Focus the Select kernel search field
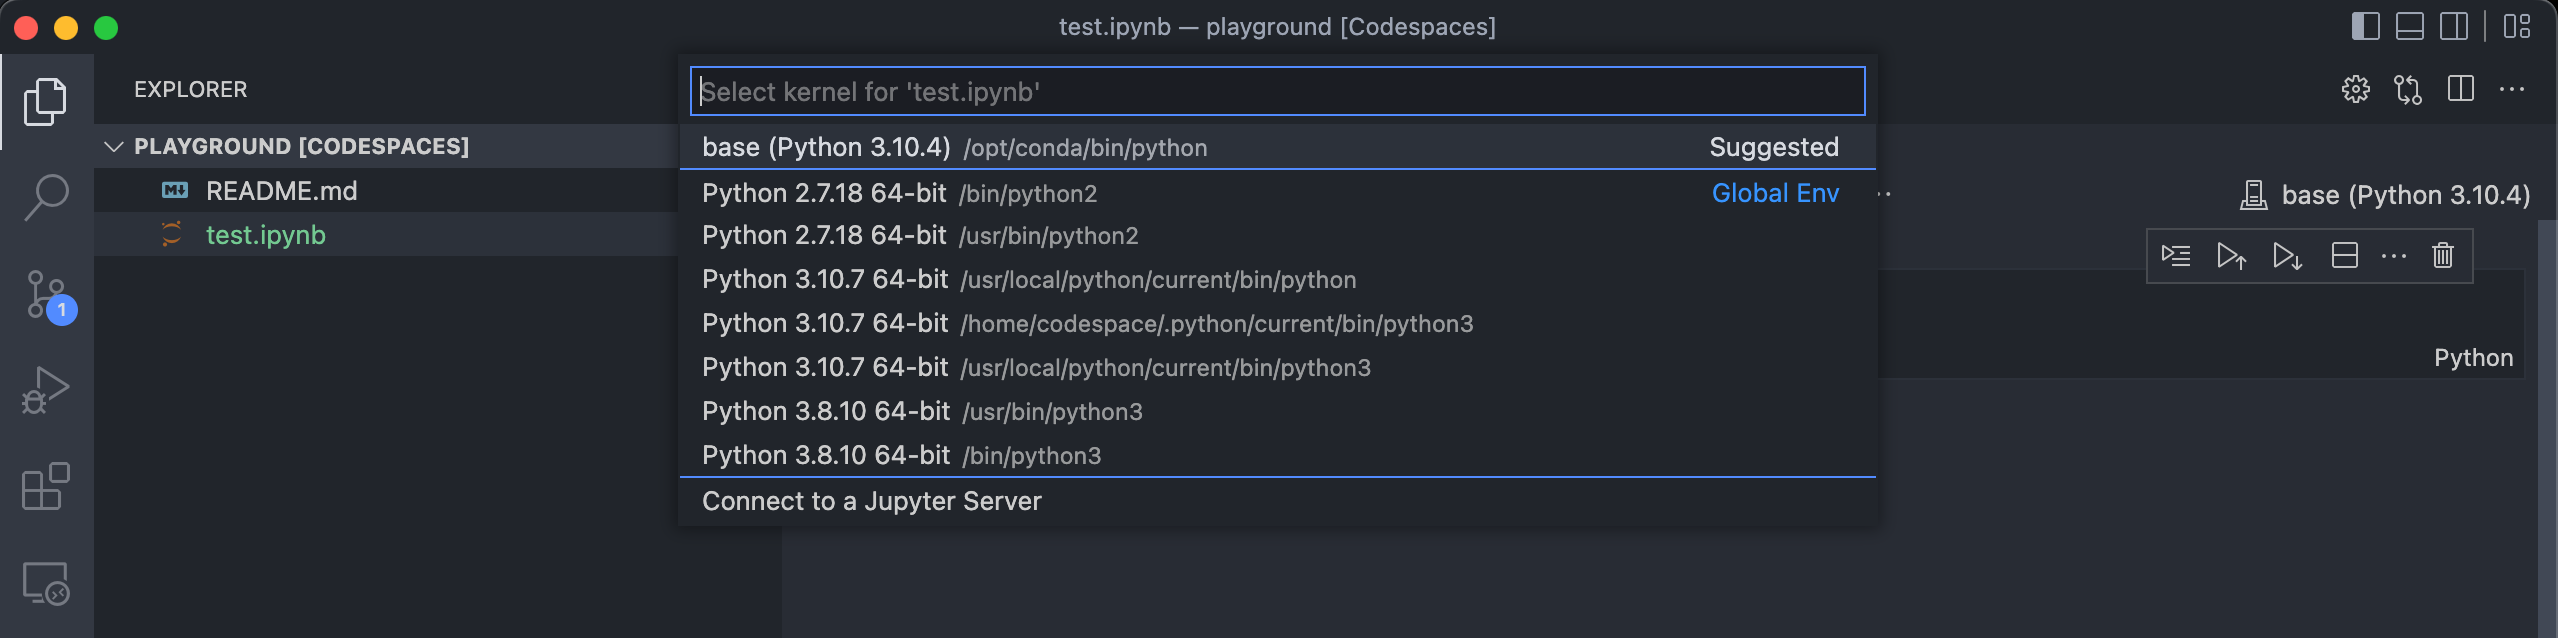 tap(1276, 92)
